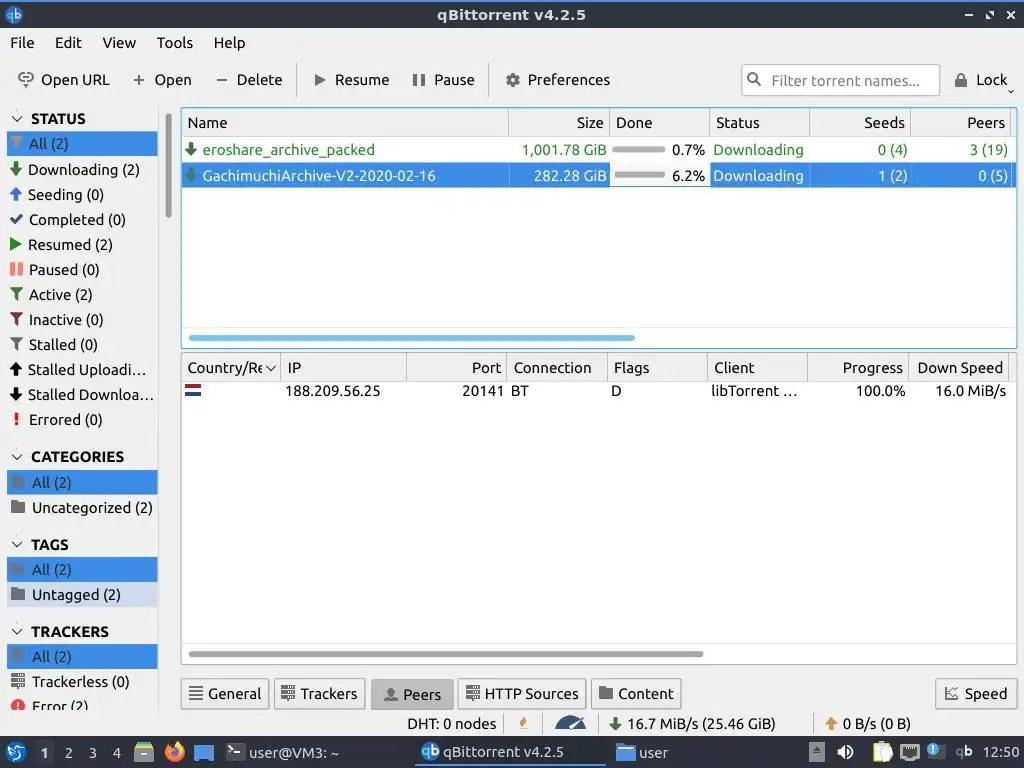
Task: Collapse the CATEGORIES section
Action: click(x=18, y=456)
